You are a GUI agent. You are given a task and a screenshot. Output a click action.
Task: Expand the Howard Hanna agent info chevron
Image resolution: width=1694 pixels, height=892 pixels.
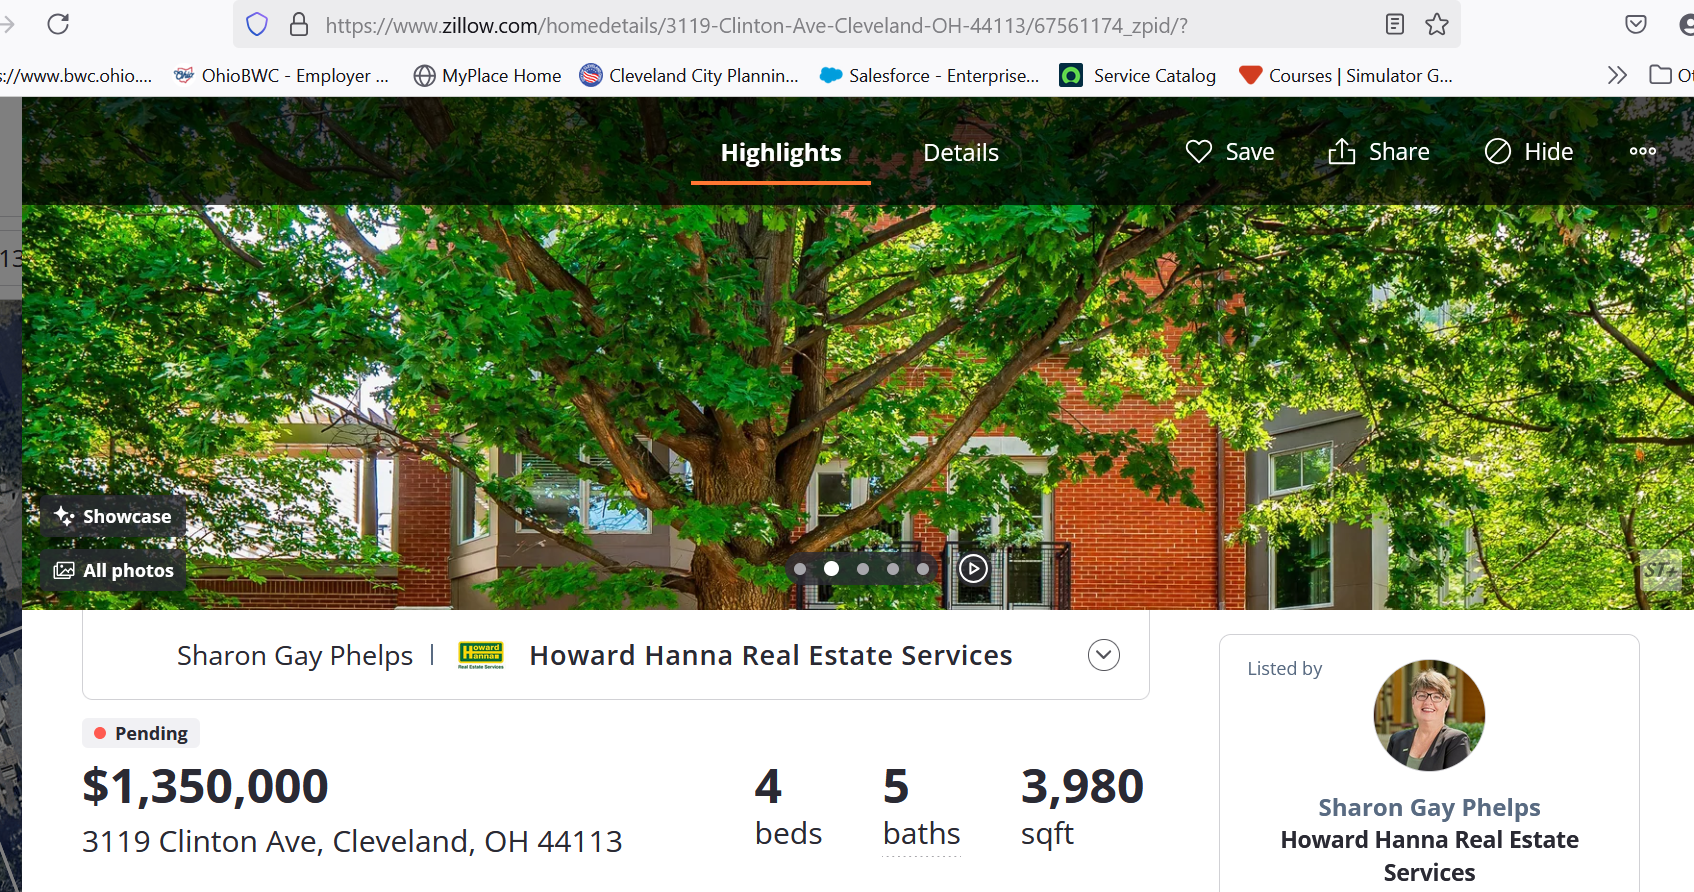click(x=1104, y=655)
